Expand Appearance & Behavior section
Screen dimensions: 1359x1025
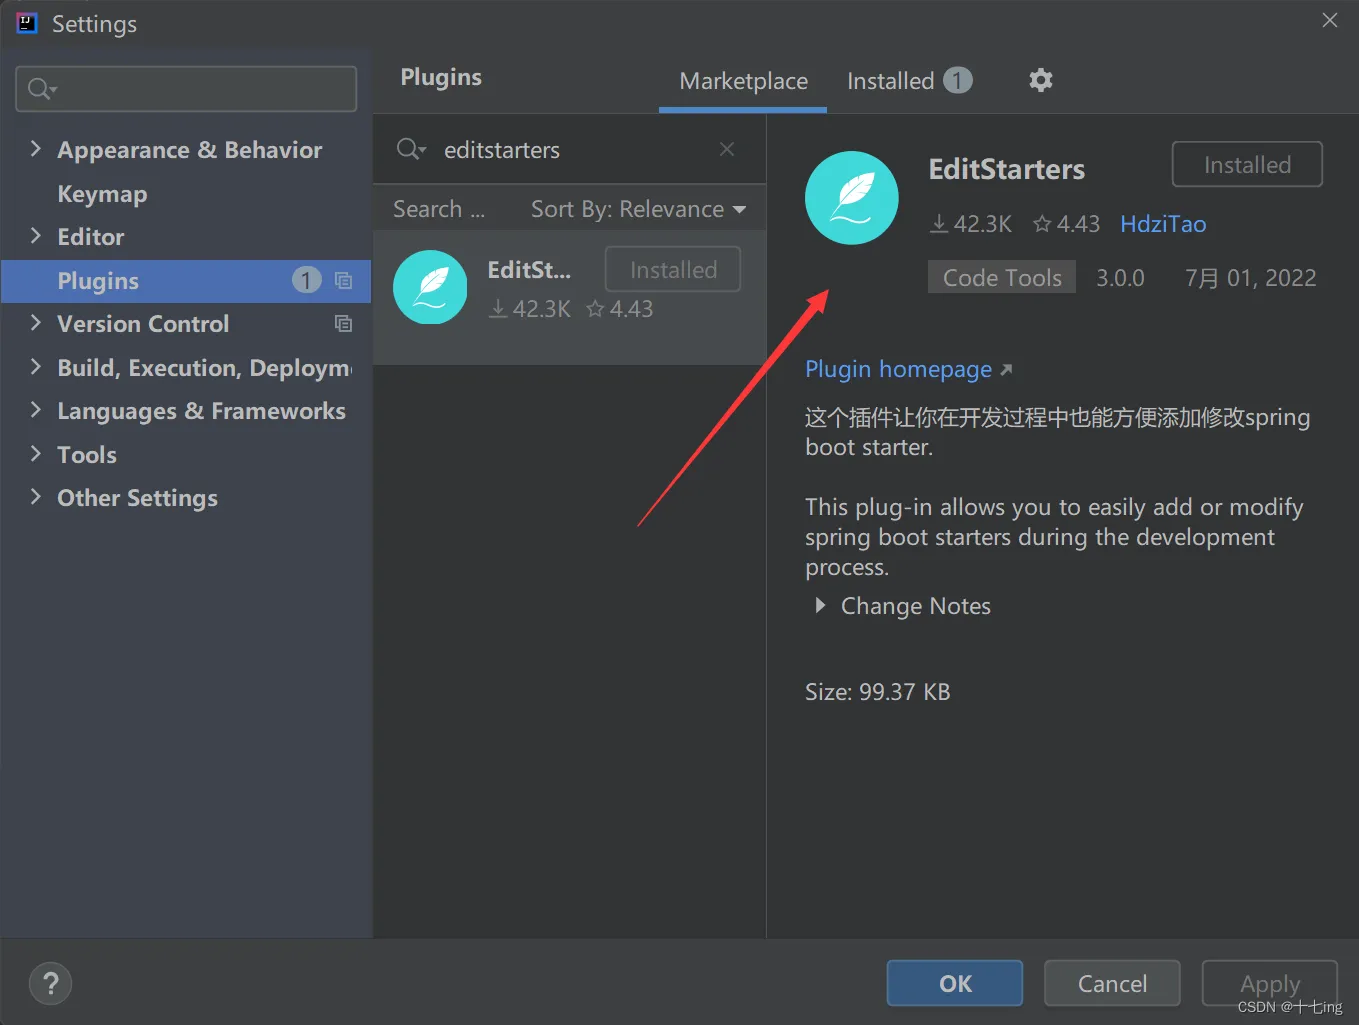pyautogui.click(x=36, y=149)
